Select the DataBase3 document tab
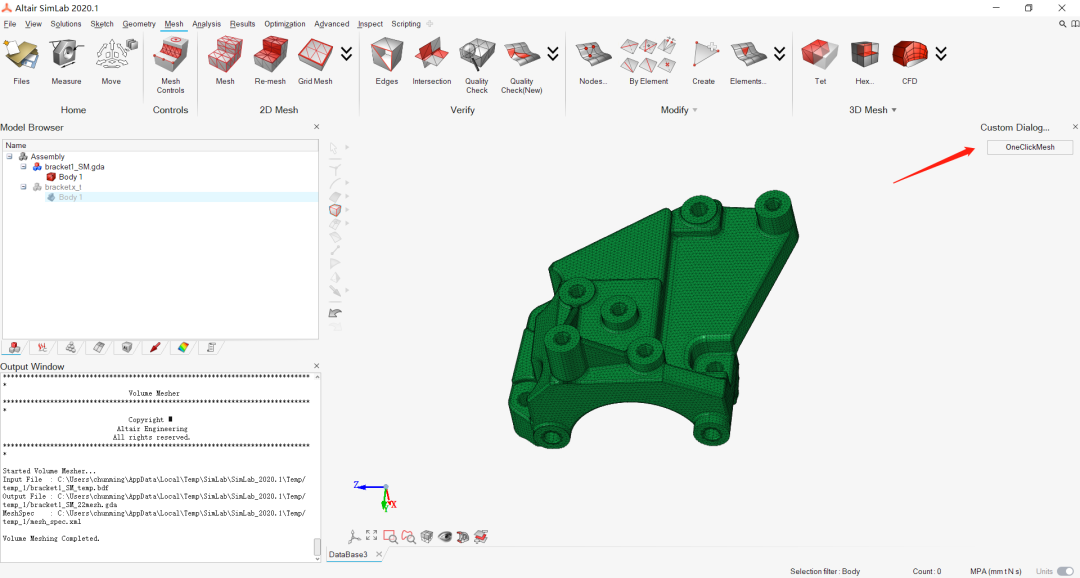Viewport: 1080px width, 578px height. coord(349,555)
